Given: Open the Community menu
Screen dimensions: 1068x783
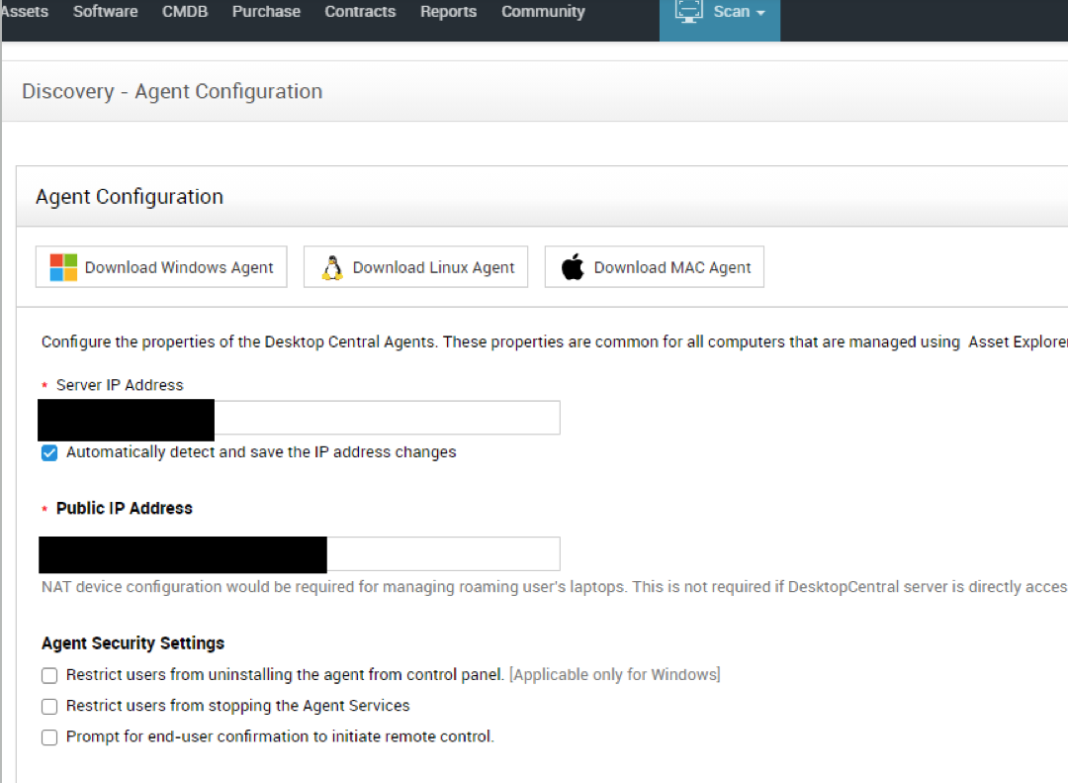Looking at the screenshot, I should coord(543,12).
